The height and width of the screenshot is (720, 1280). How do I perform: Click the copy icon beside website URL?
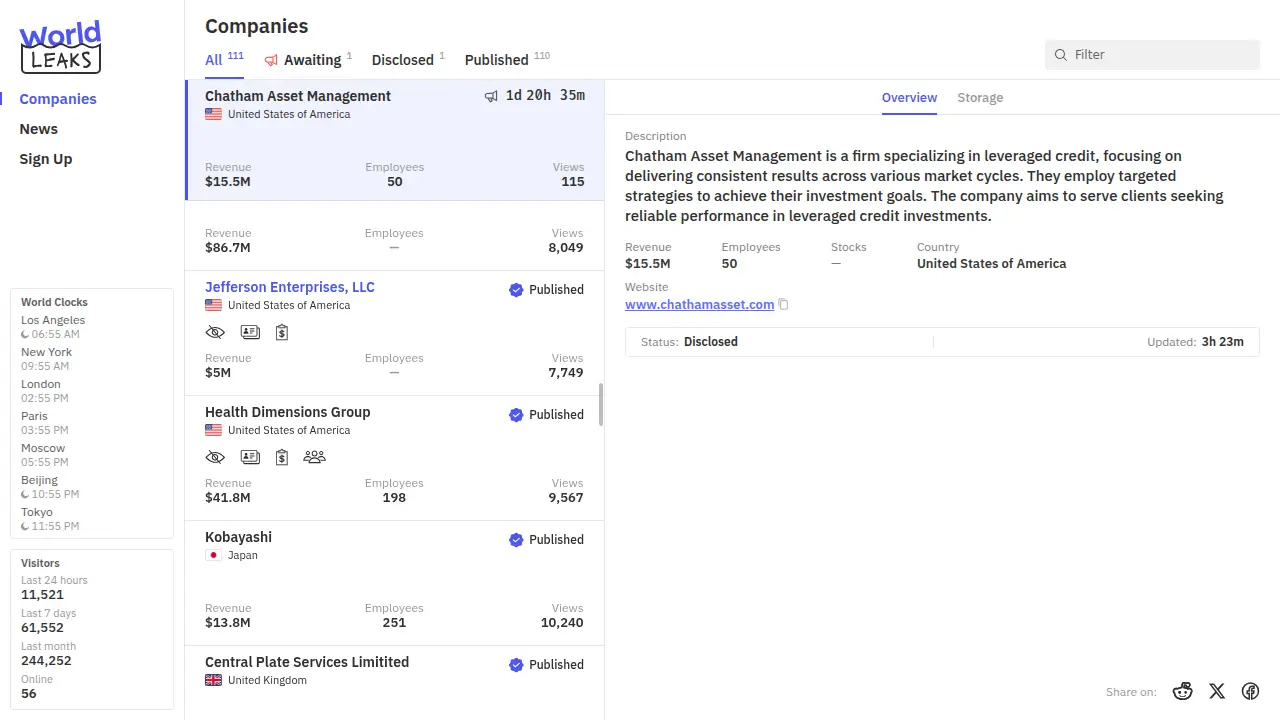[x=784, y=305]
